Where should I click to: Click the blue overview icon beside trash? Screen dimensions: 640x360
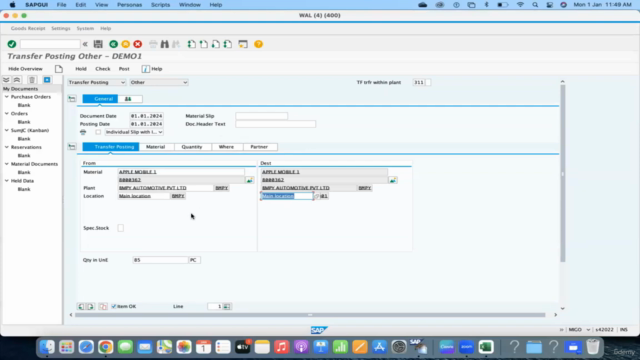[x=47, y=80]
